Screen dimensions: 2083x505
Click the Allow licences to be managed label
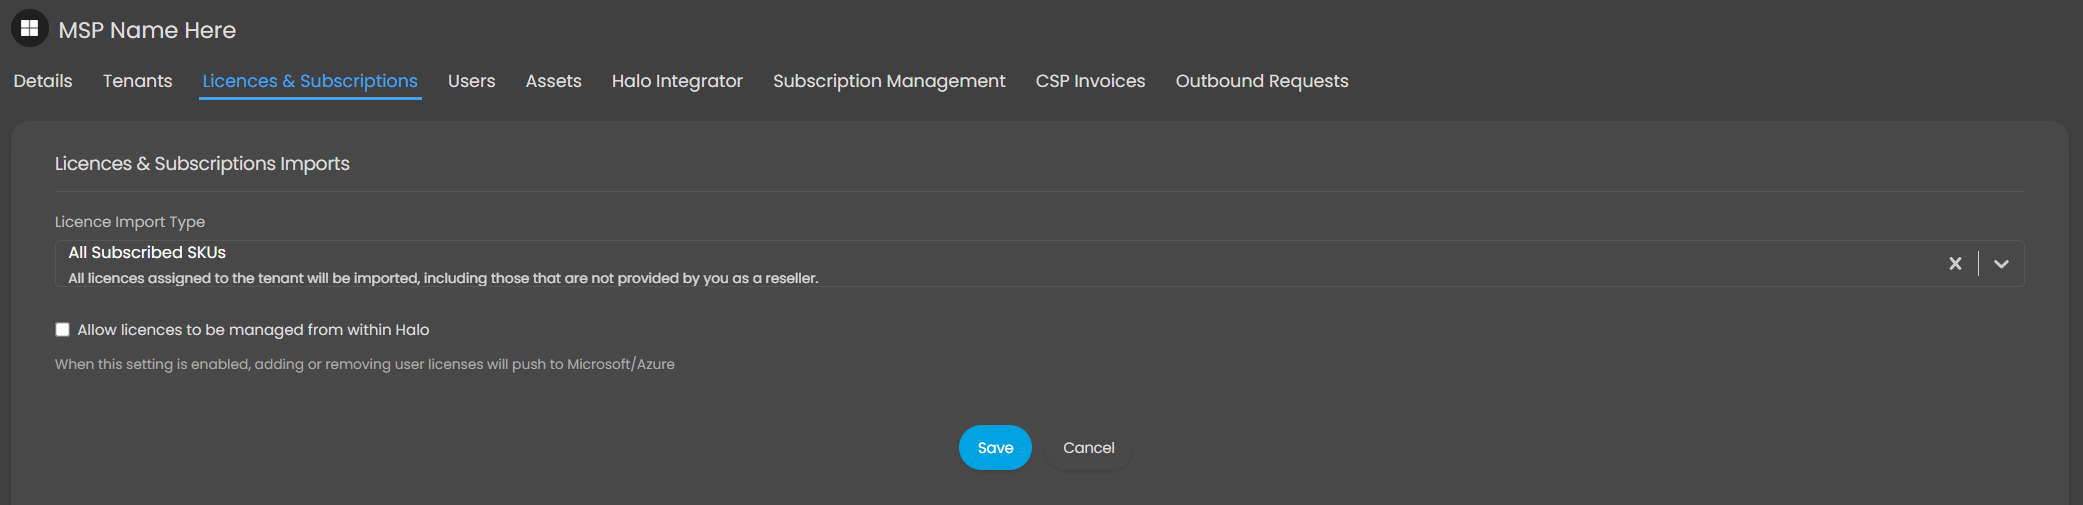(x=253, y=330)
